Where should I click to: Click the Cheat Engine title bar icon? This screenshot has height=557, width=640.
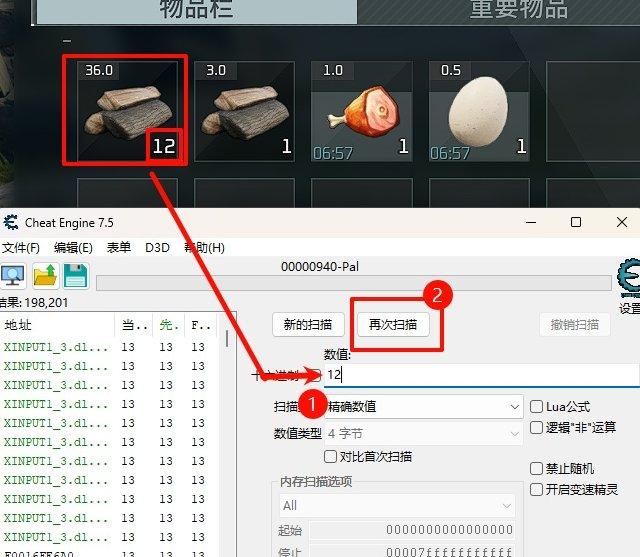pos(11,222)
